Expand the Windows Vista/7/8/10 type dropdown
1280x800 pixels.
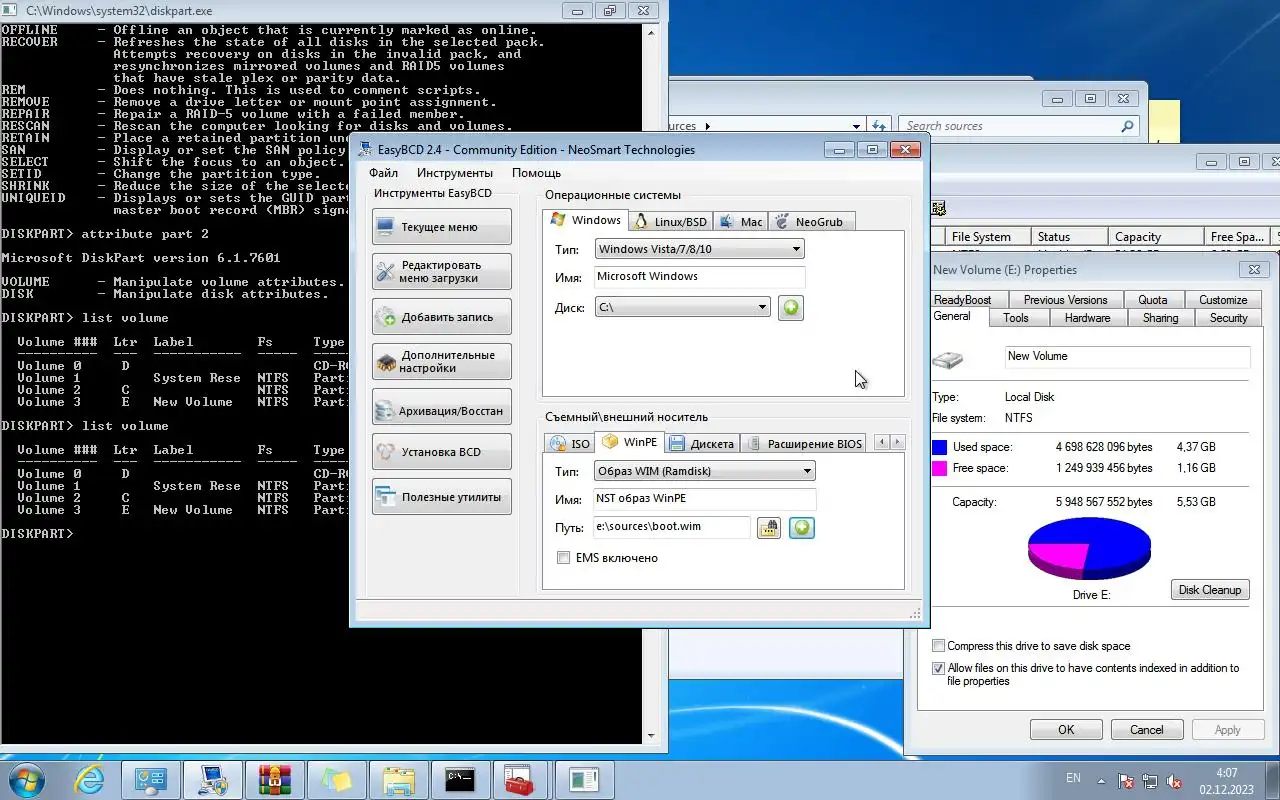point(699,249)
